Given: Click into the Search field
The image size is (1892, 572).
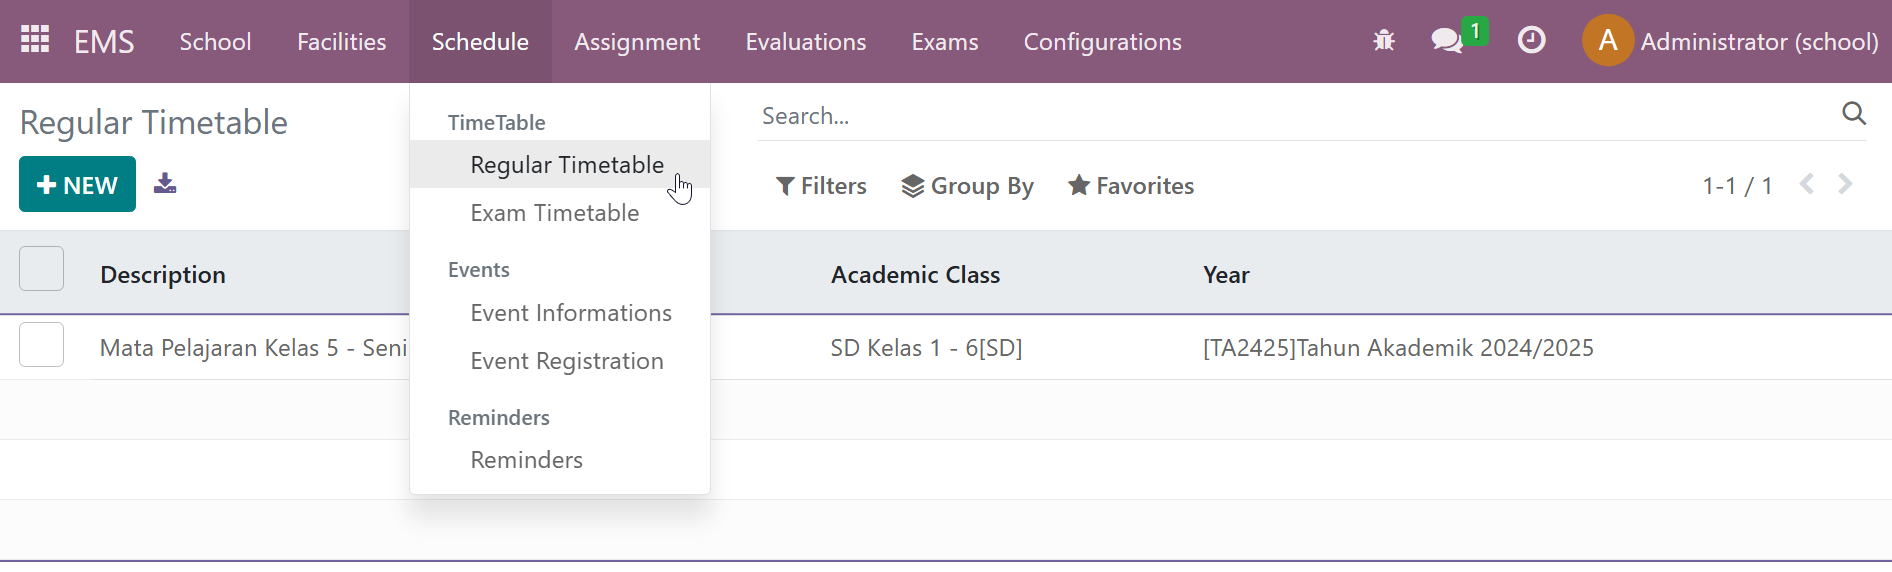Looking at the screenshot, I should (1290, 116).
